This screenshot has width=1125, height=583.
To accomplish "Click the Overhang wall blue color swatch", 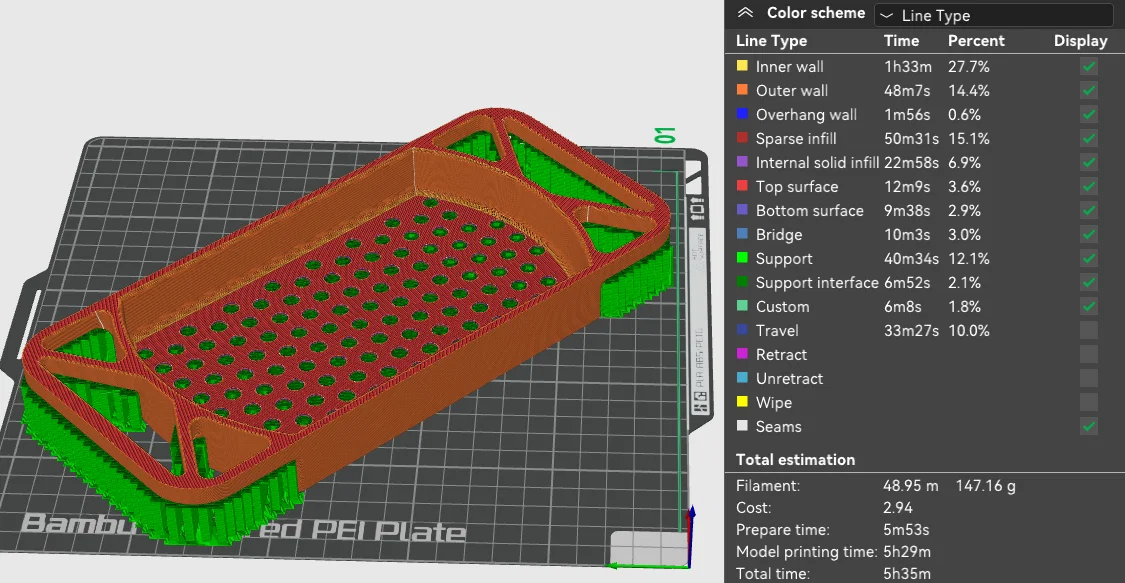I will click(x=742, y=114).
